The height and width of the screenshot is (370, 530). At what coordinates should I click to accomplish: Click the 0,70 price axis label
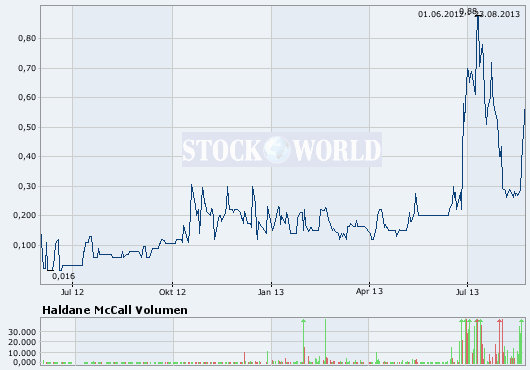[27, 68]
